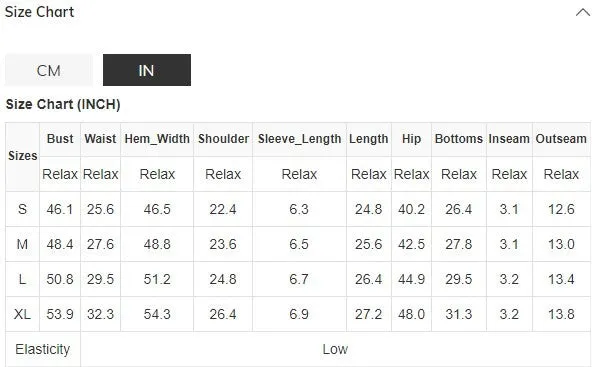Click the Low elasticity value cell
The width and height of the screenshot is (592, 367).
tap(335, 349)
